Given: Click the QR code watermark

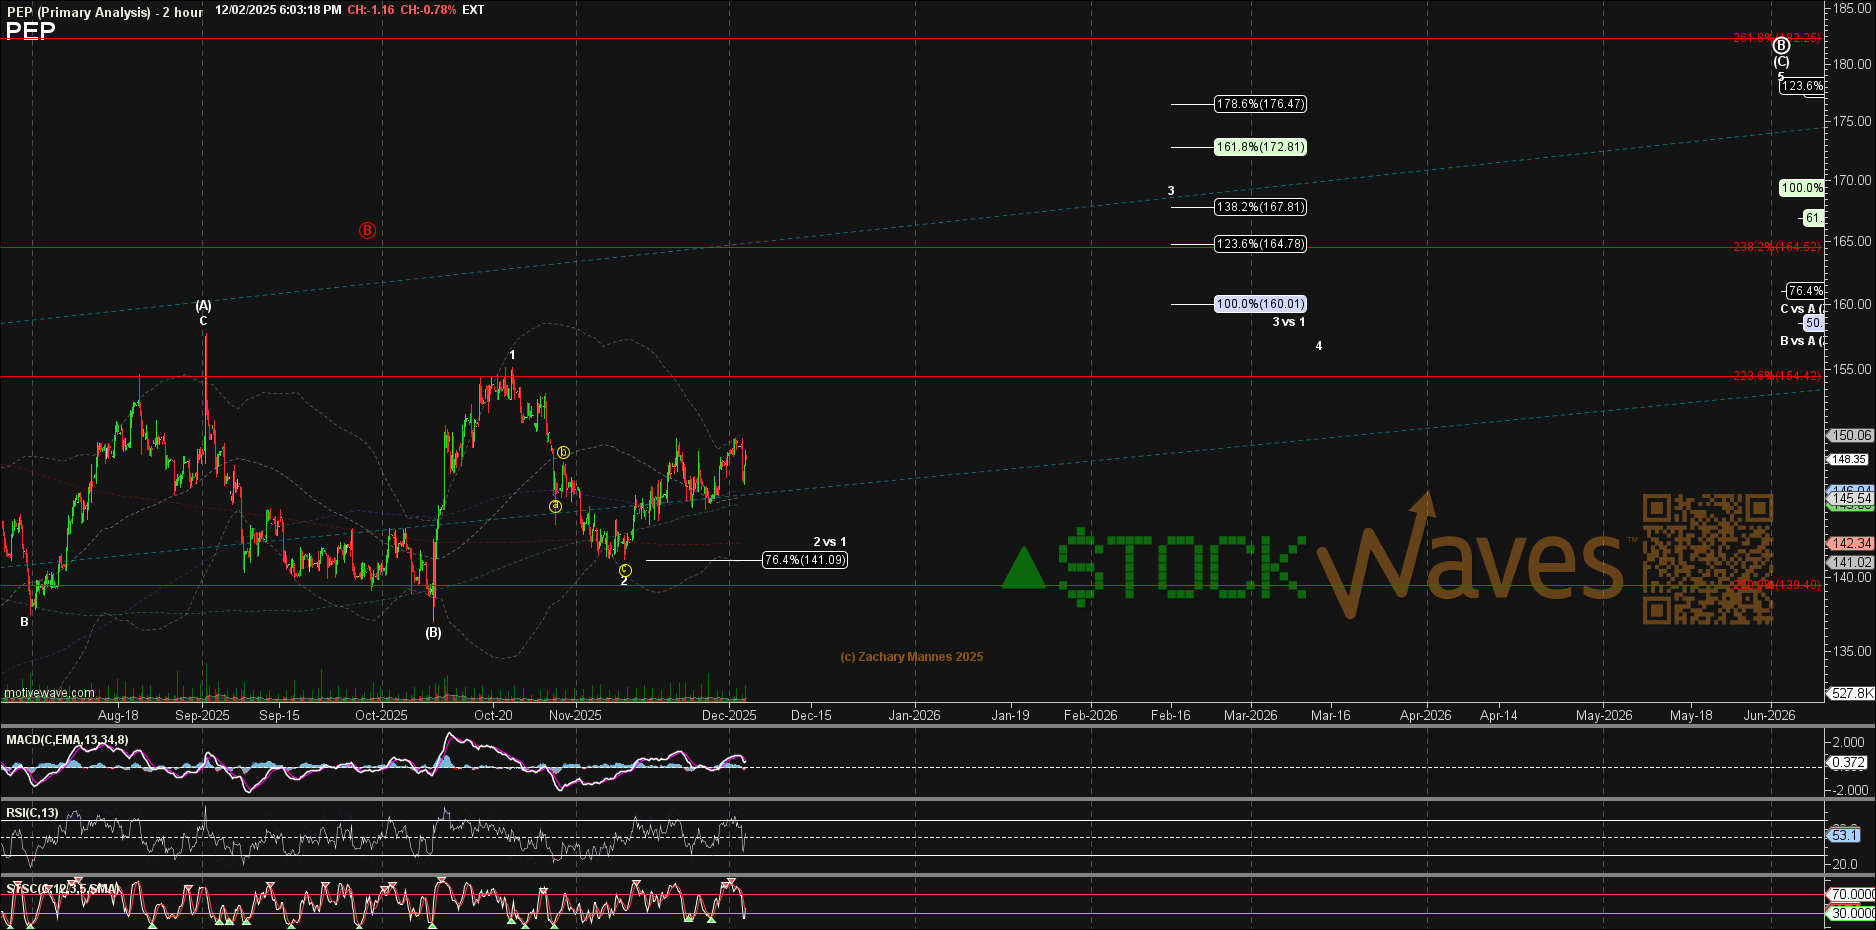Looking at the screenshot, I should pos(1707,559).
